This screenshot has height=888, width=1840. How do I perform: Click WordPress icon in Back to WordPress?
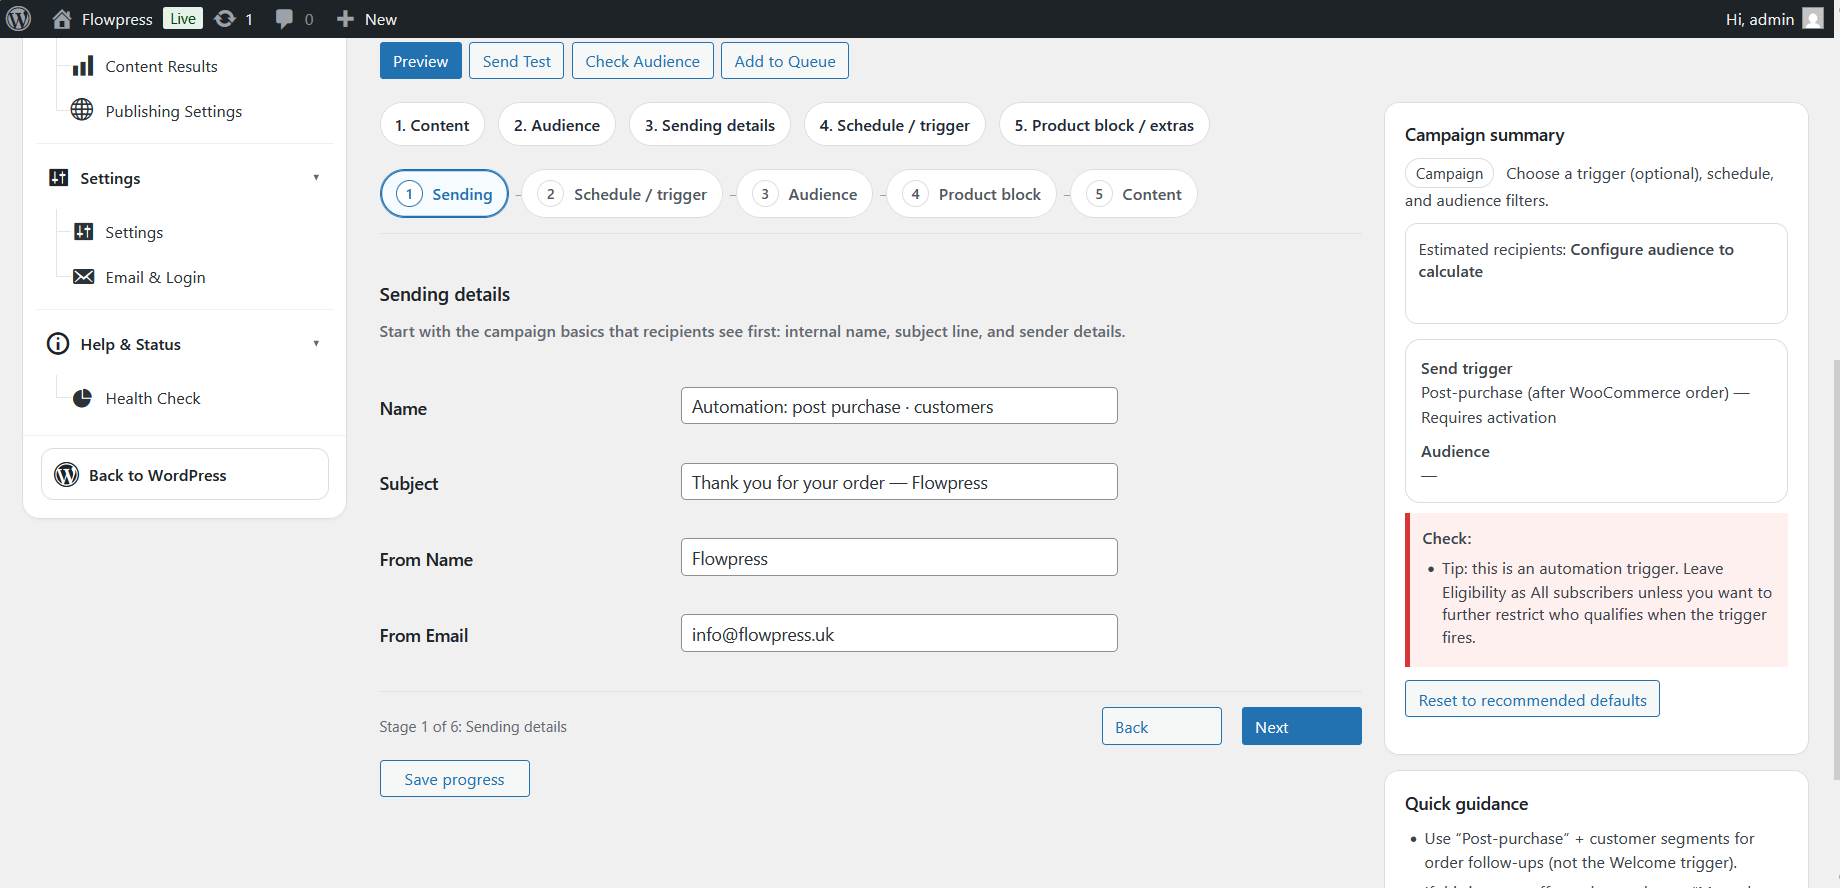click(67, 475)
